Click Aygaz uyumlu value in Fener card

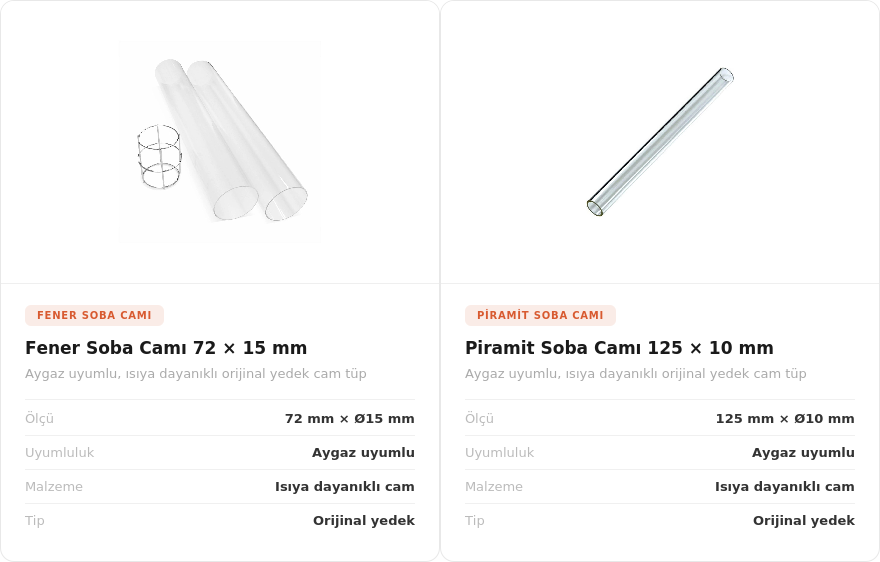pyautogui.click(x=363, y=453)
